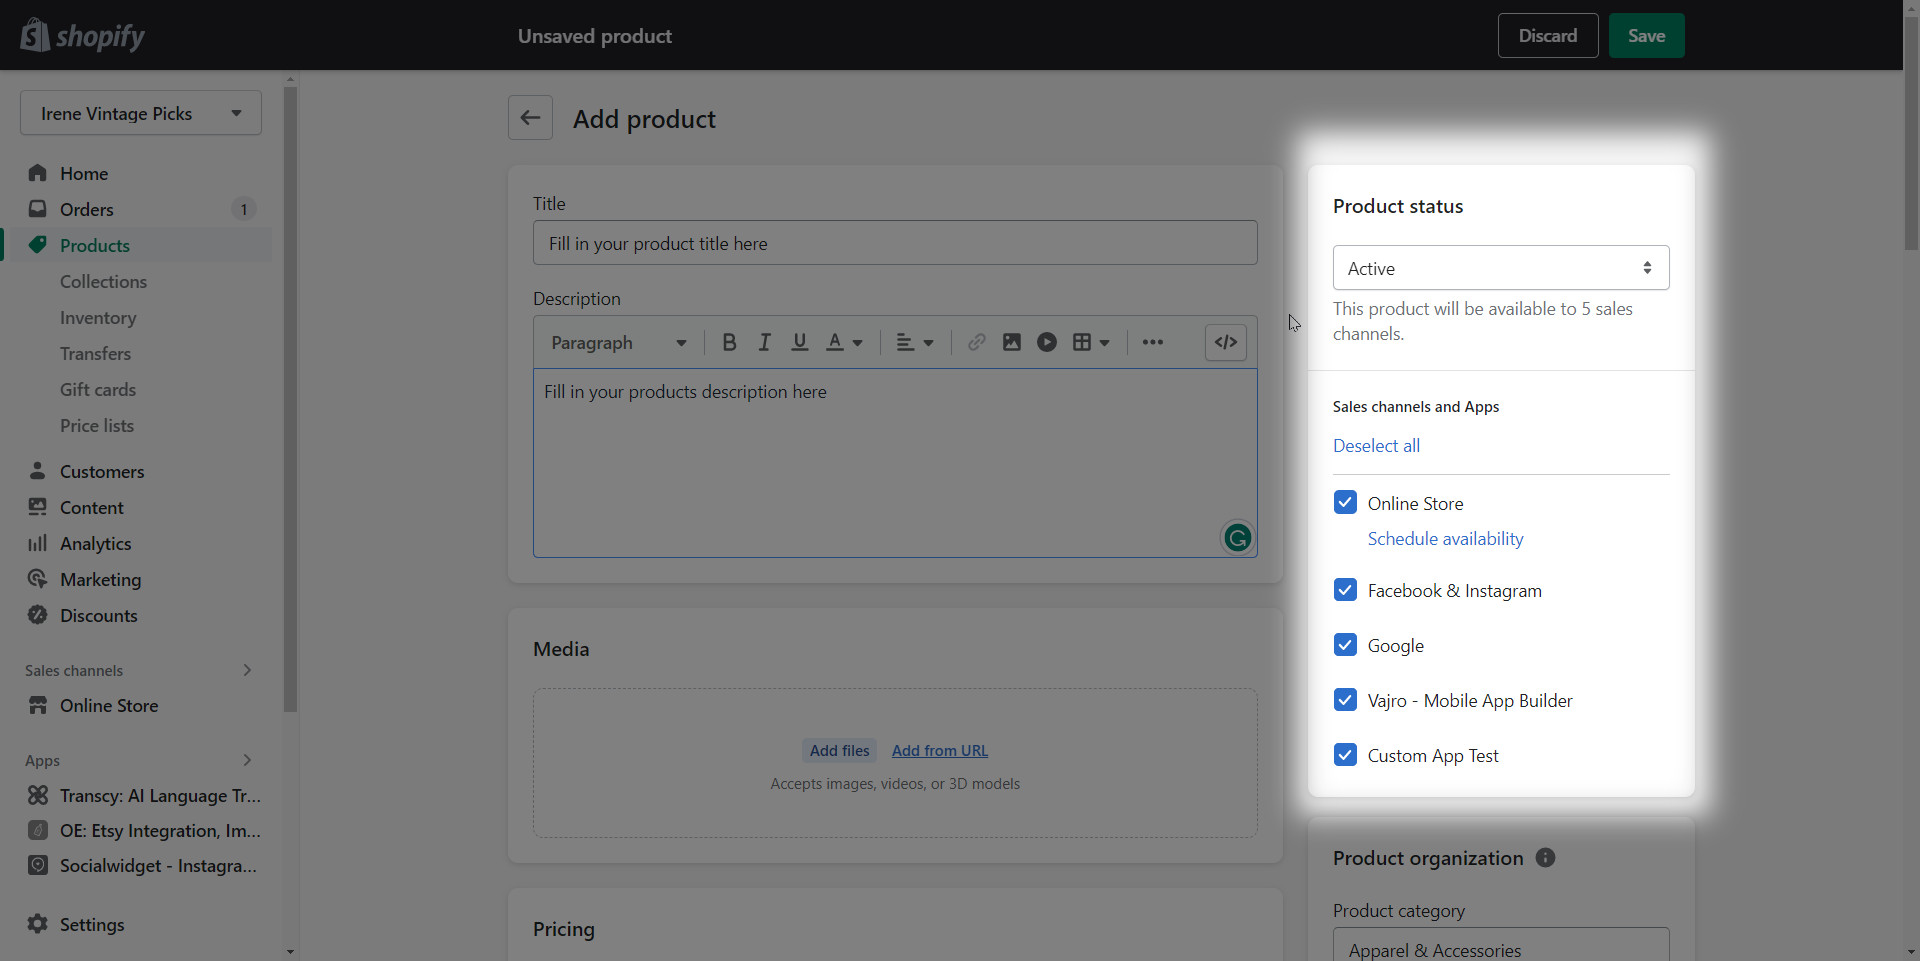Open Inventory in the sidebar

(x=98, y=317)
